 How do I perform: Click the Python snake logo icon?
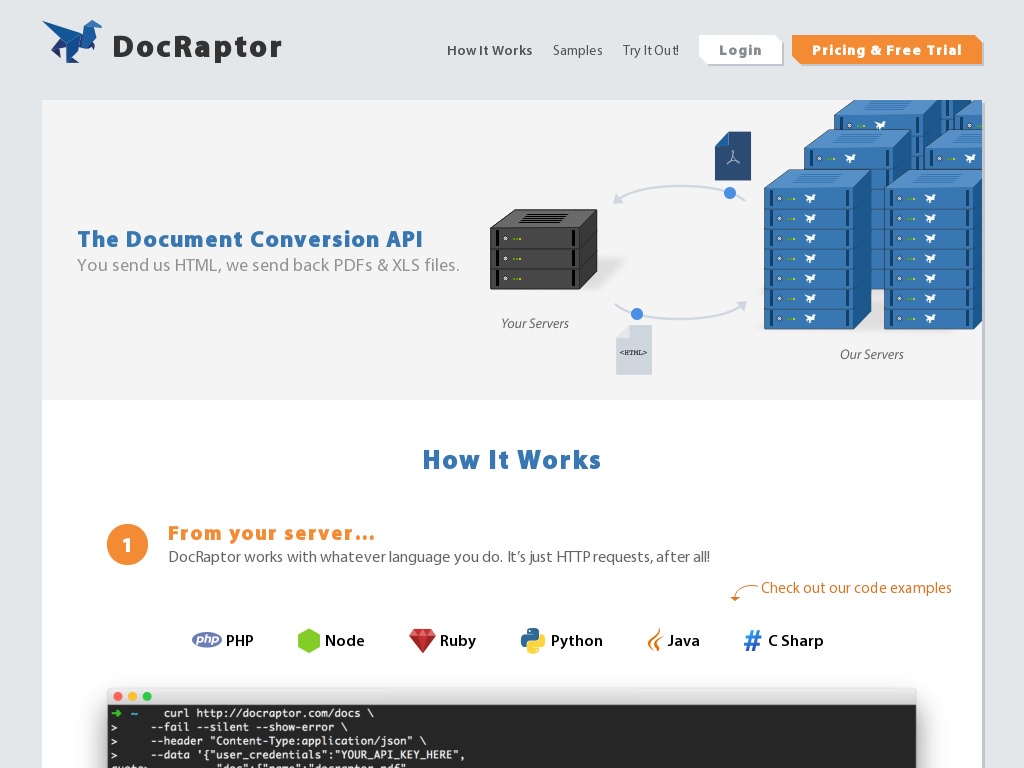pos(532,641)
